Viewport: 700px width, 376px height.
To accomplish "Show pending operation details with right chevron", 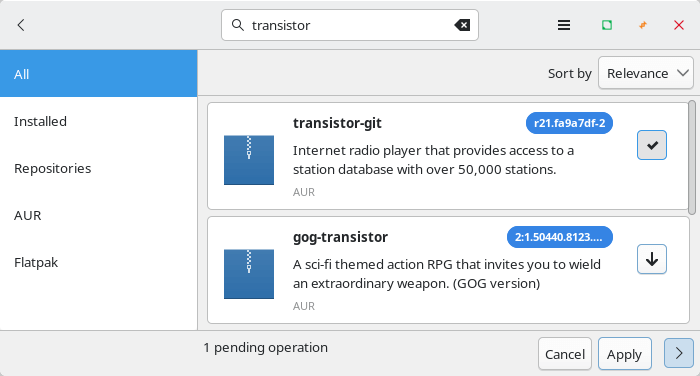I will pyautogui.click(x=679, y=353).
